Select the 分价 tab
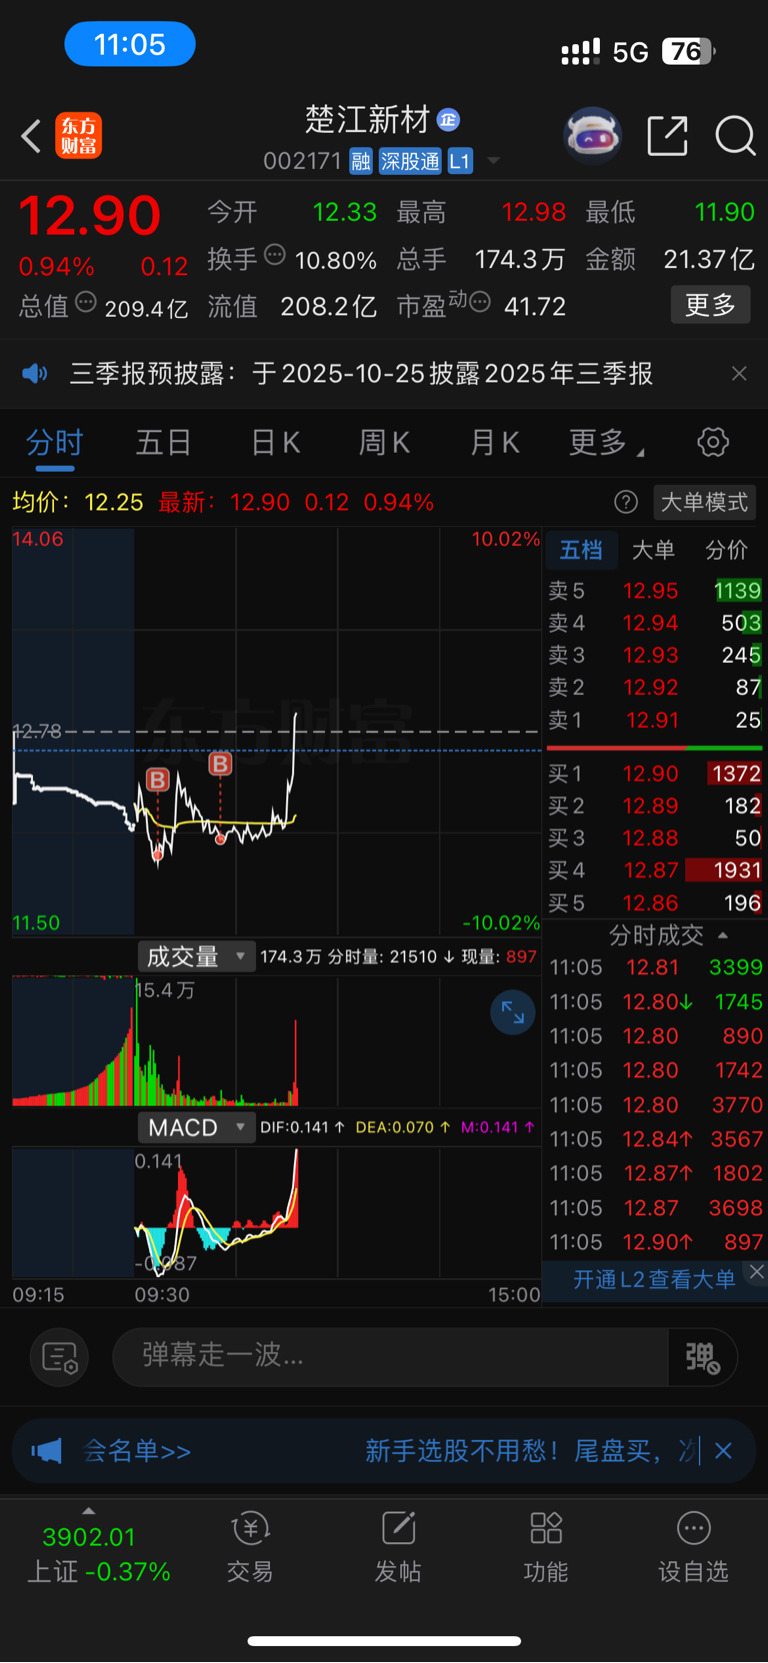The width and height of the screenshot is (768, 1663). tap(727, 550)
